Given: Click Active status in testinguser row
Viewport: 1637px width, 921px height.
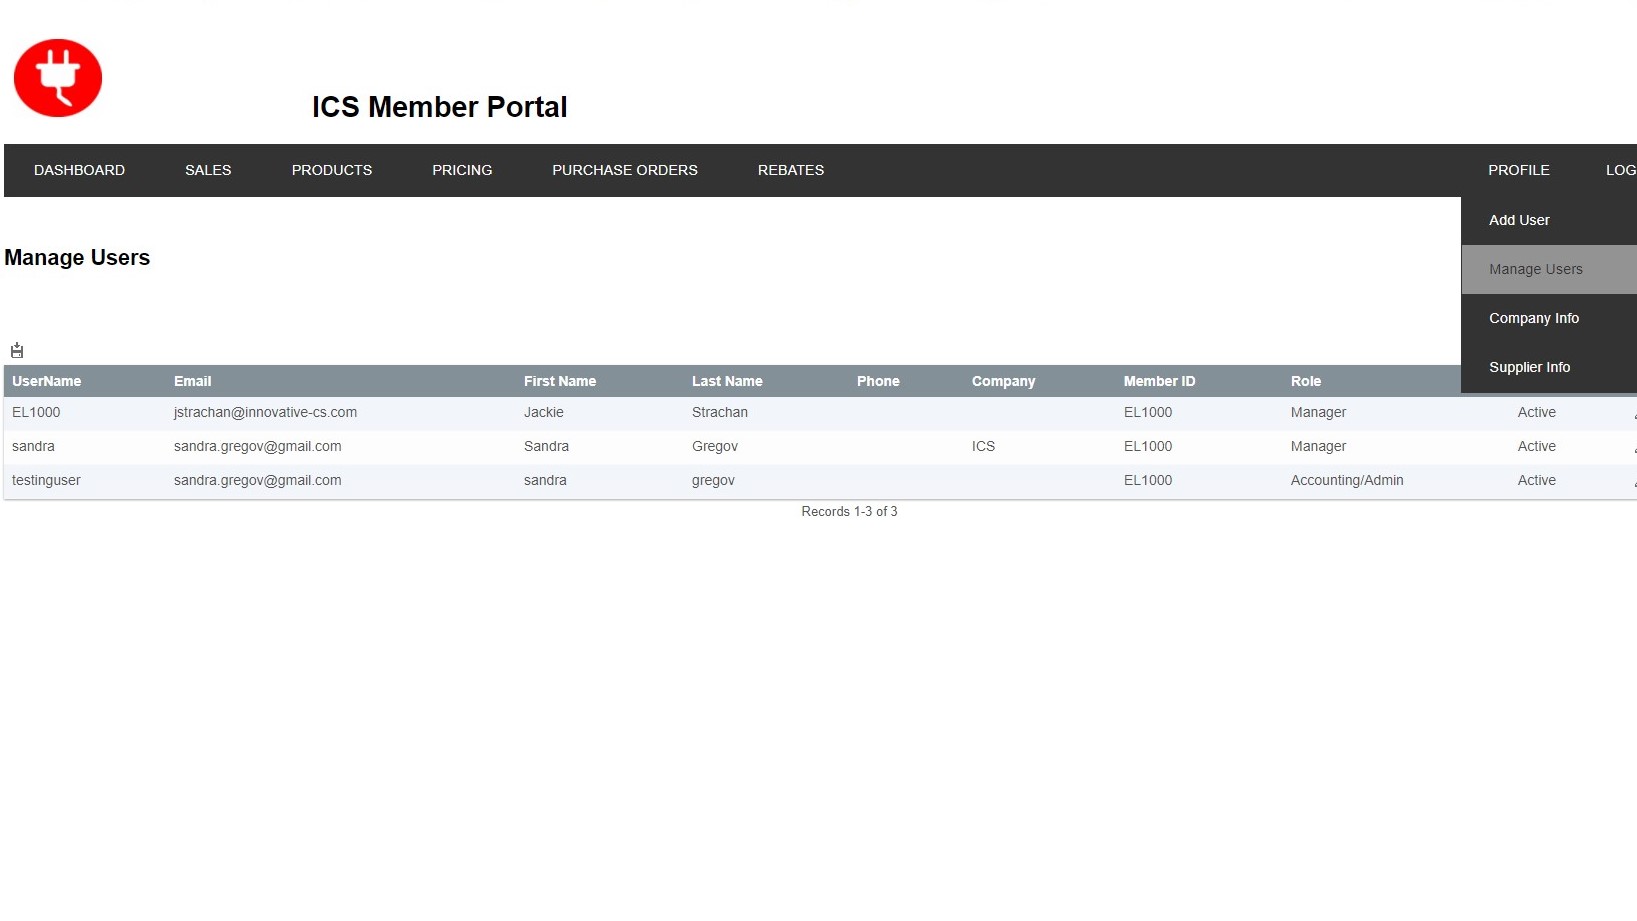Looking at the screenshot, I should [x=1536, y=480].
